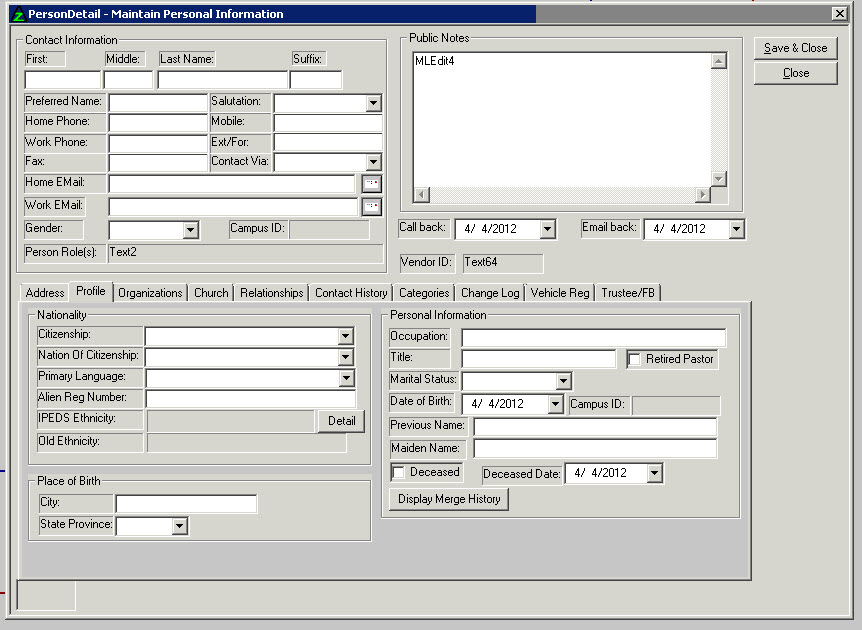Open the Contact History tab
This screenshot has width=862, height=630.
click(x=350, y=293)
